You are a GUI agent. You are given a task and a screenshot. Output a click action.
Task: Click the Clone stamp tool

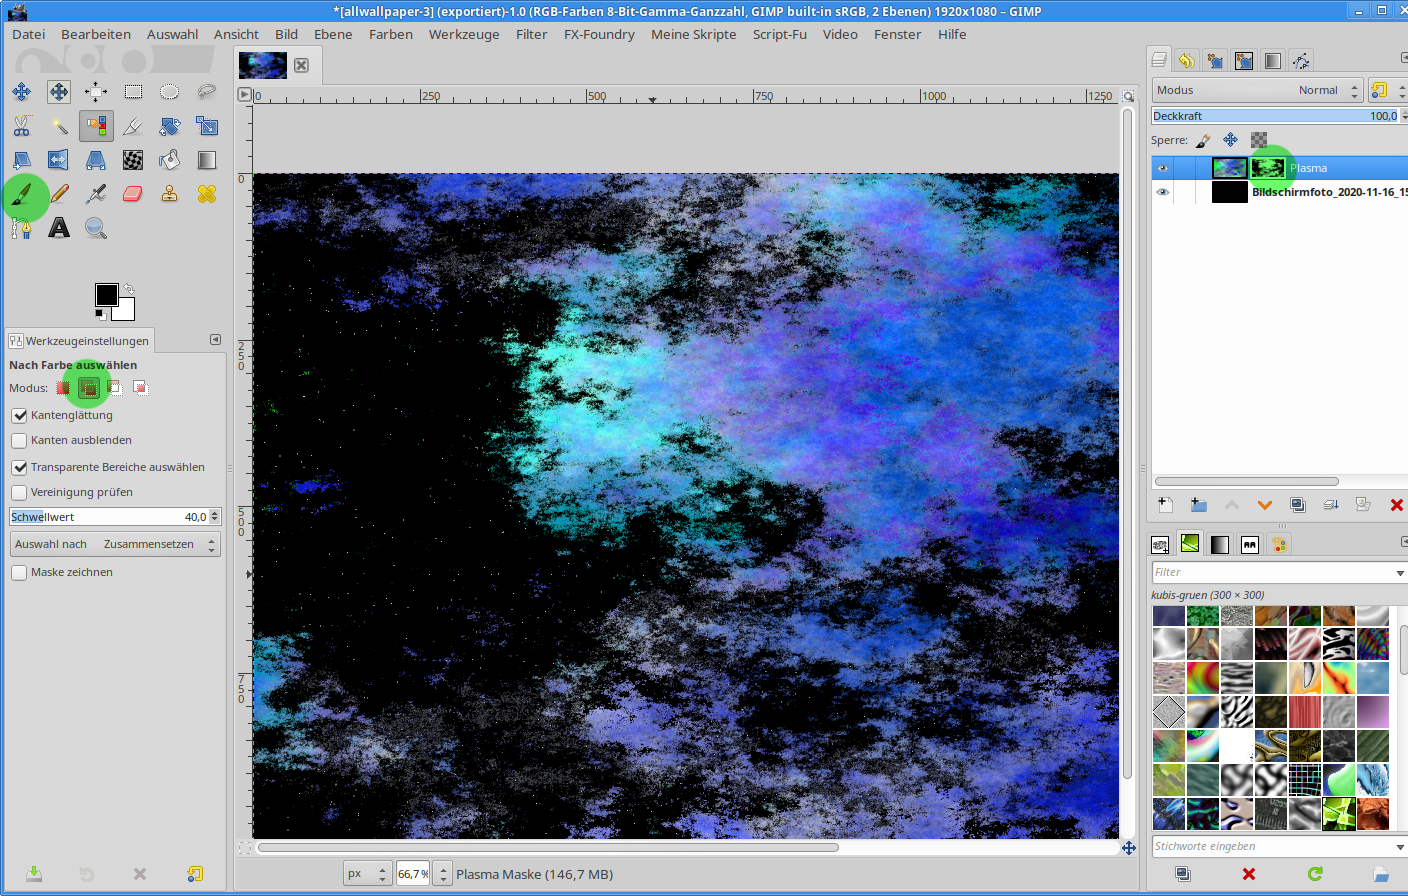(170, 194)
